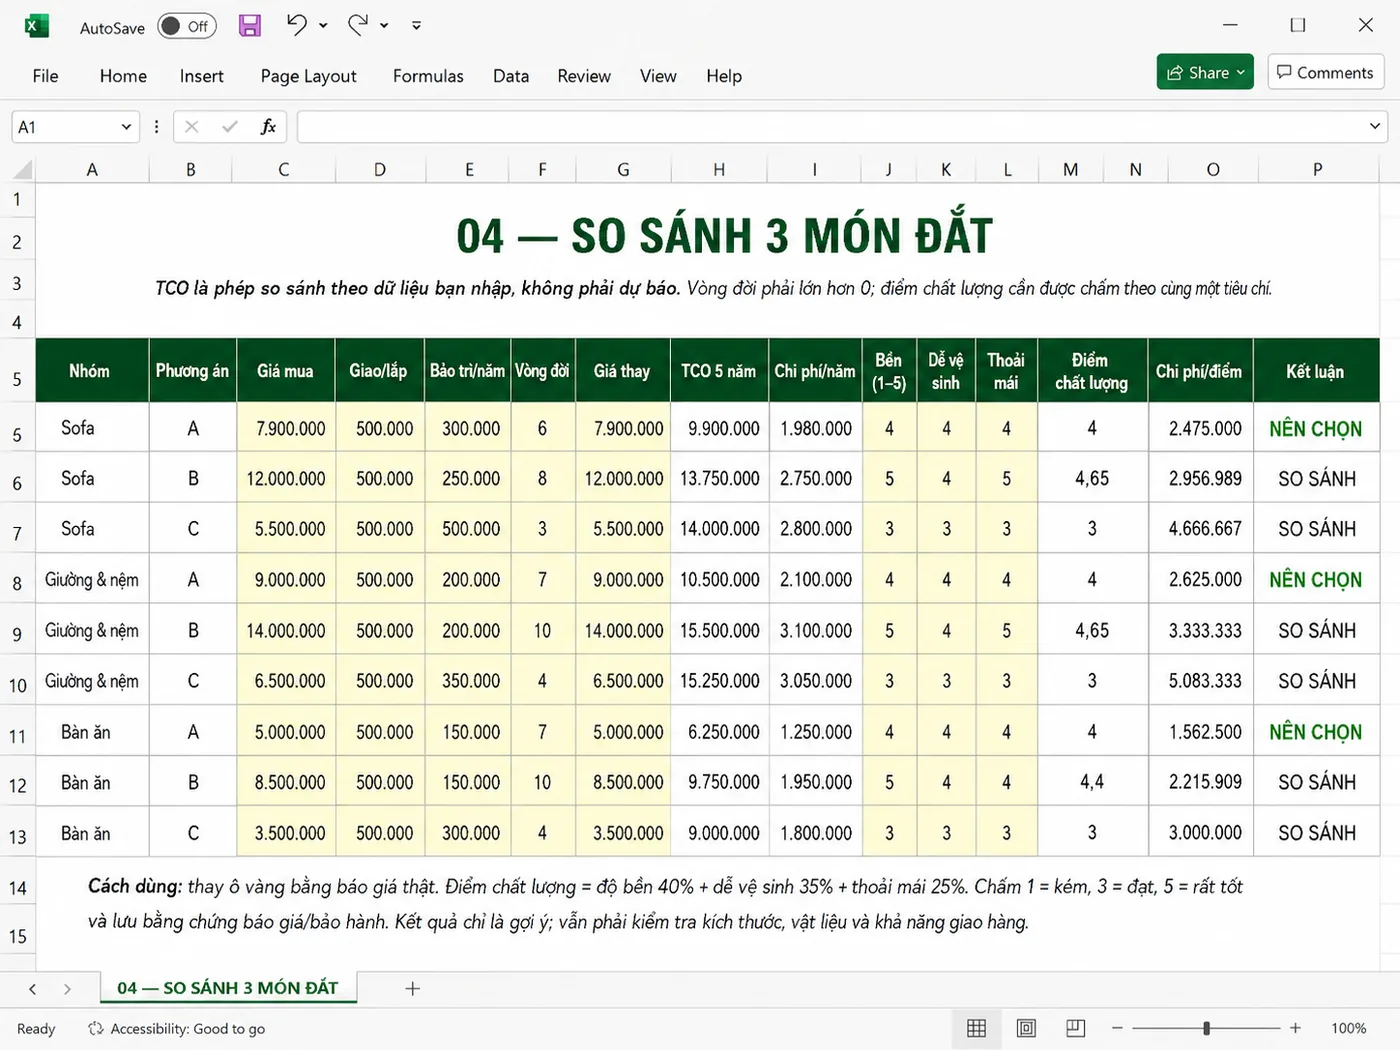The height and width of the screenshot is (1050, 1400).
Task: Zoom out with the minus icon
Action: coord(1117,1028)
